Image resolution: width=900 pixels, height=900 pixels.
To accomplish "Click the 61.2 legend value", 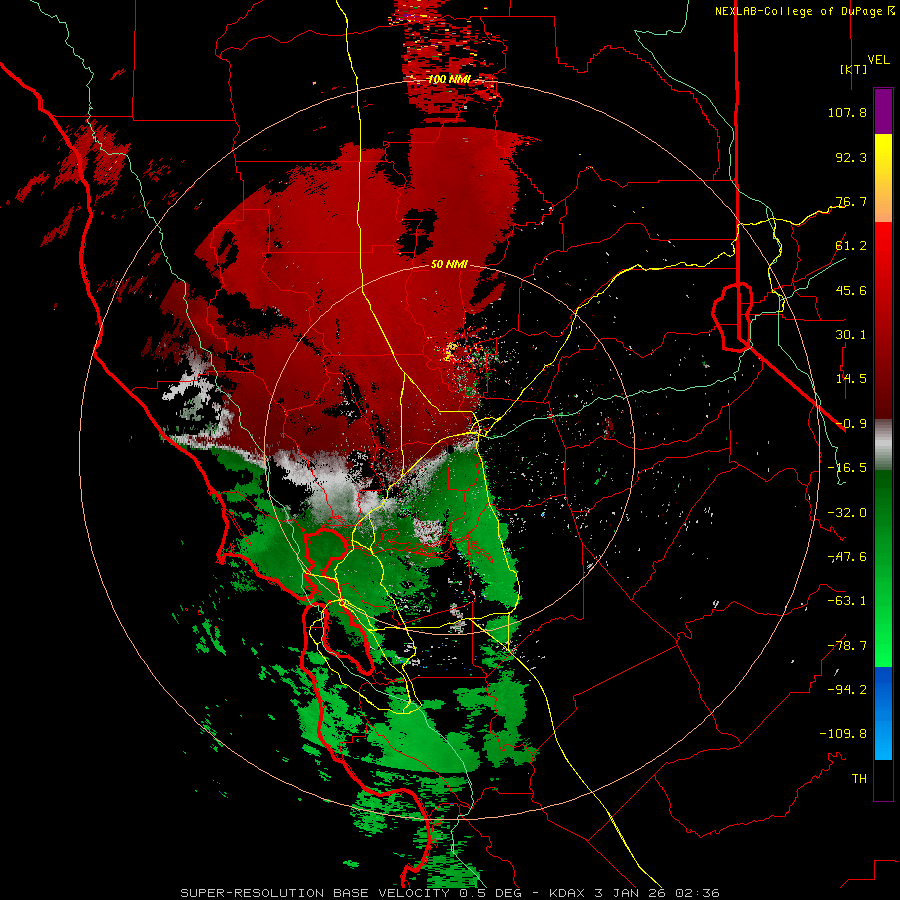I will click(851, 246).
